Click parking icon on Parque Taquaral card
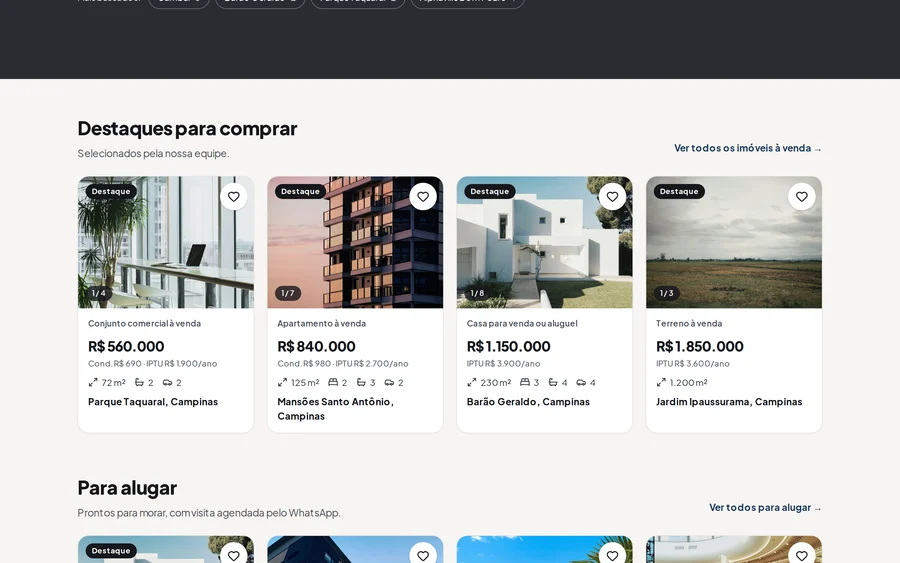 tap(167, 382)
